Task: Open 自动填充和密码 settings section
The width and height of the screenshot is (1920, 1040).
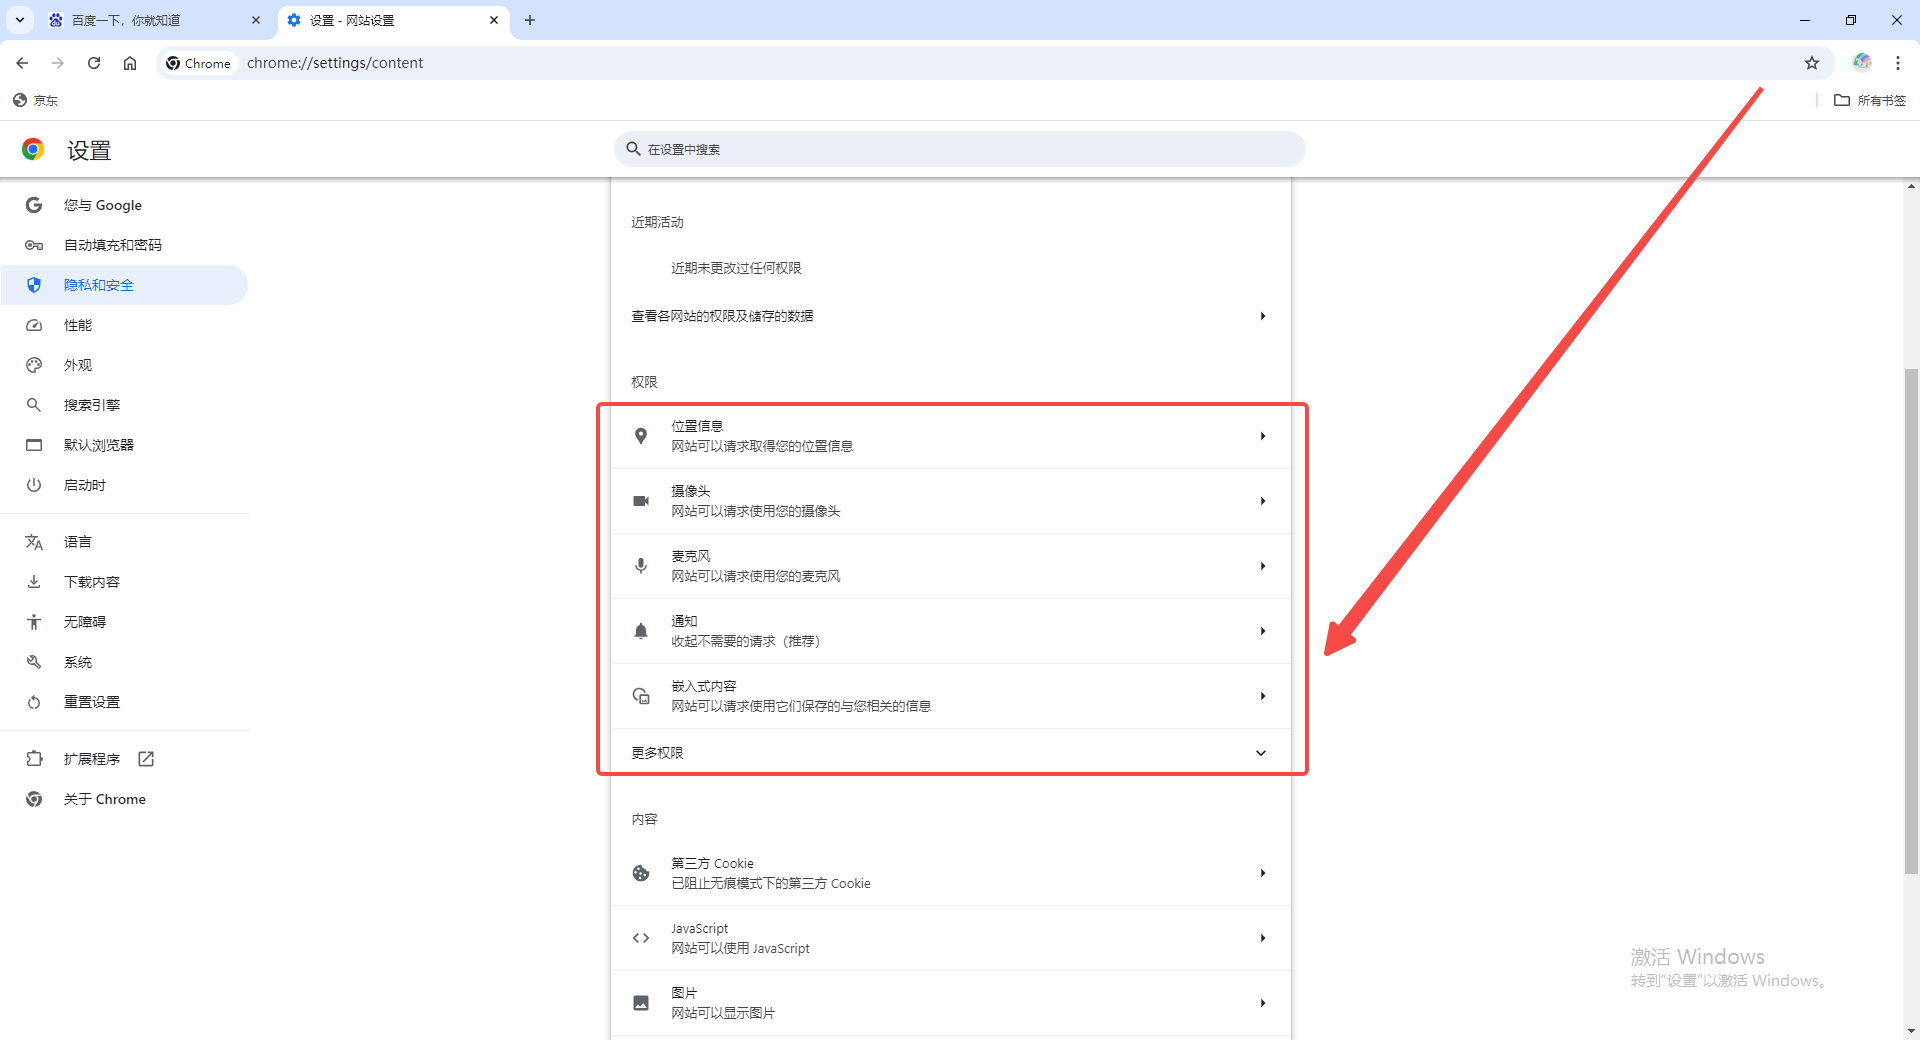Action: pos(124,245)
